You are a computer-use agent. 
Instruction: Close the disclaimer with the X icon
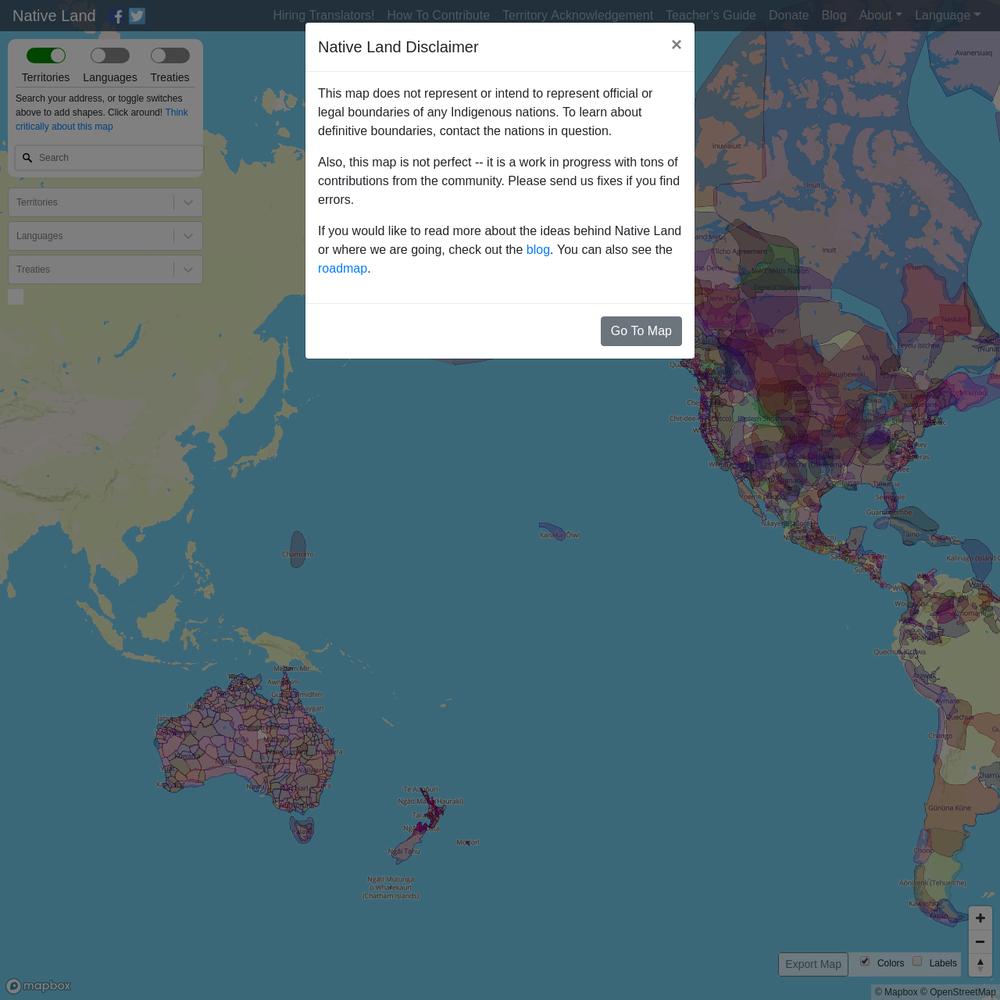[x=676, y=45]
